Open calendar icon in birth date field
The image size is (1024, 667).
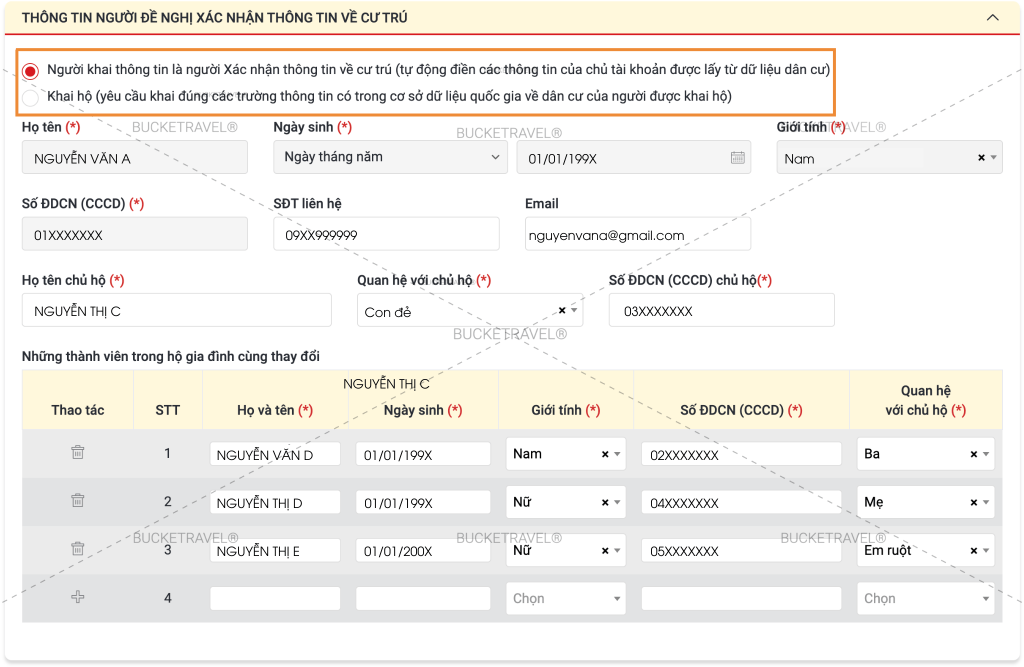pyautogui.click(x=737, y=158)
